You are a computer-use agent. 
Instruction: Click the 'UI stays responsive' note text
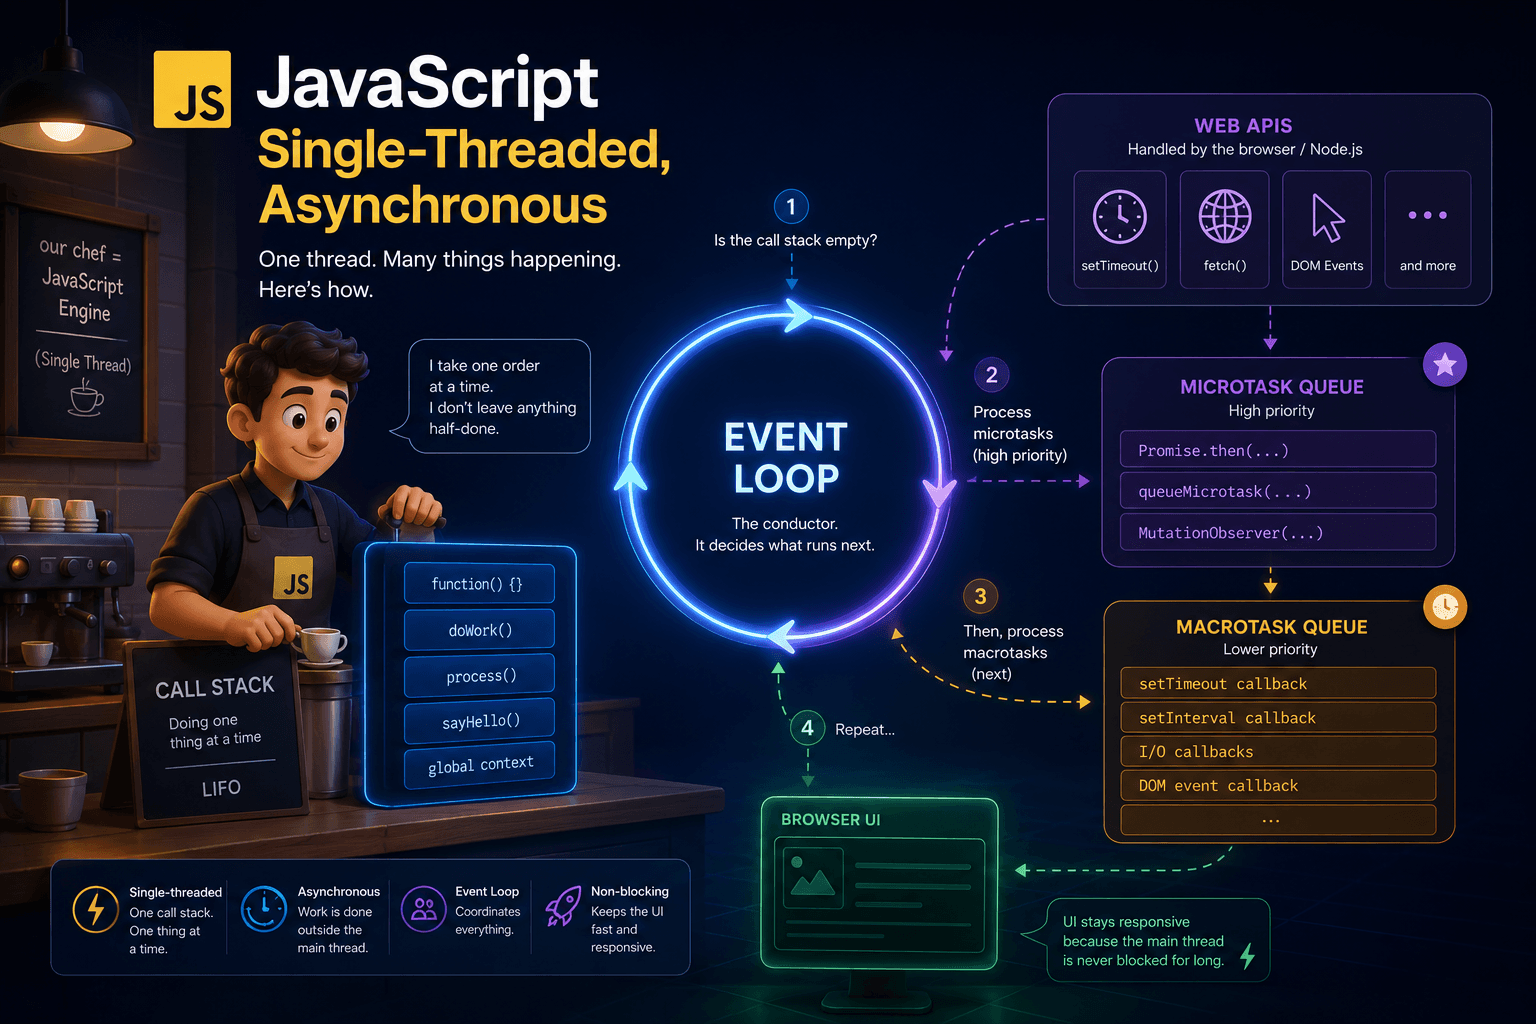pos(1143,941)
